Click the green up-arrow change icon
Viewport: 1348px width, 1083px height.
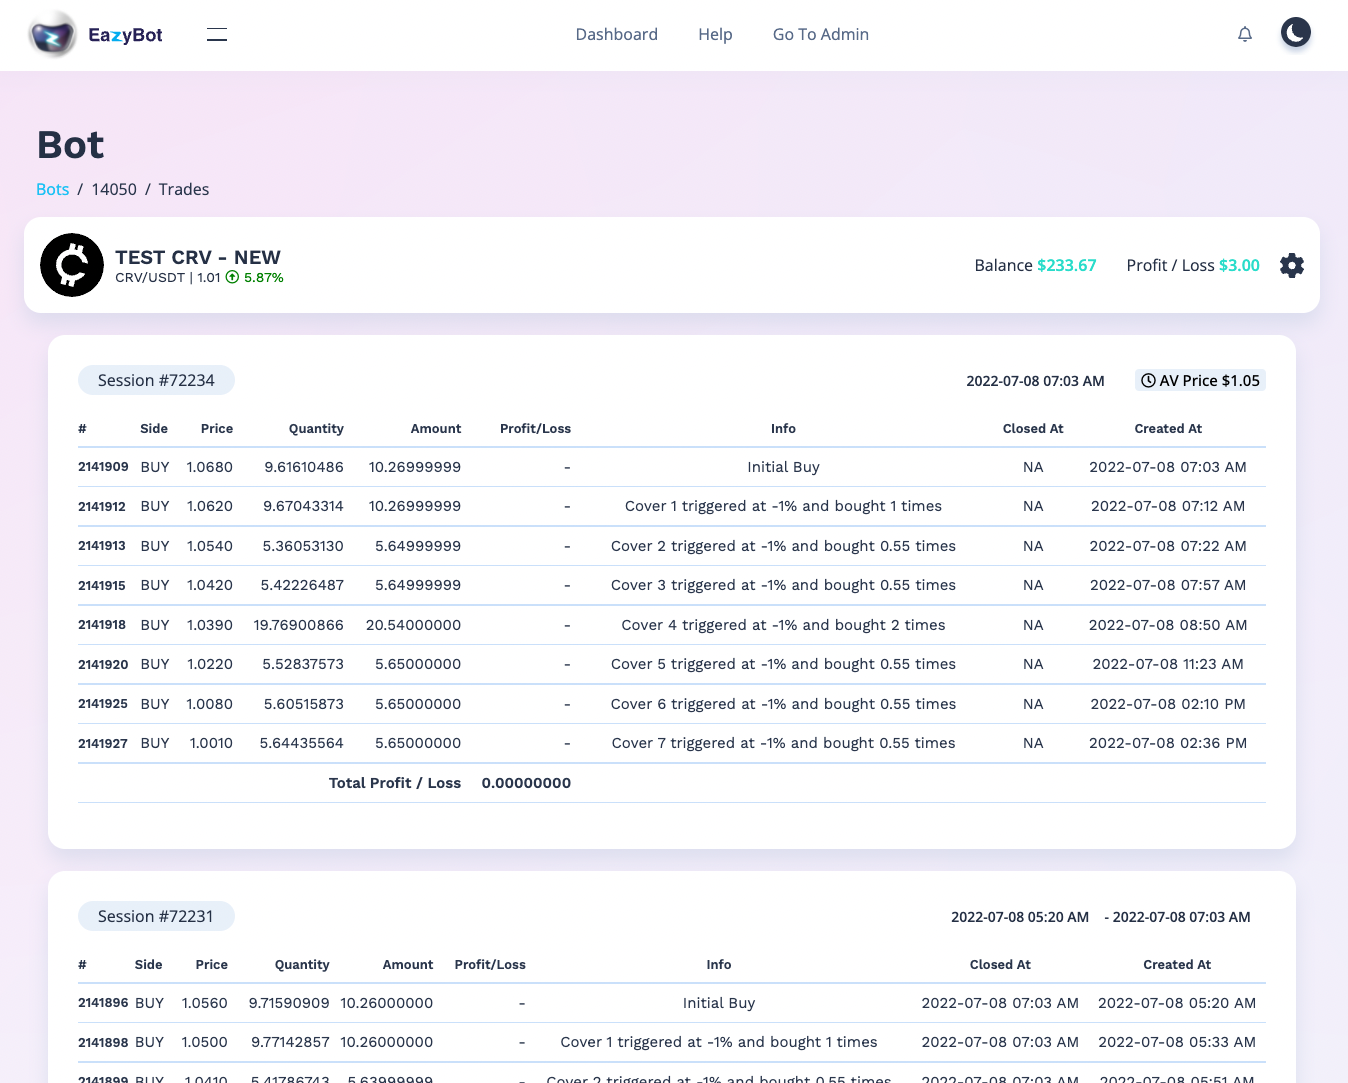[232, 278]
